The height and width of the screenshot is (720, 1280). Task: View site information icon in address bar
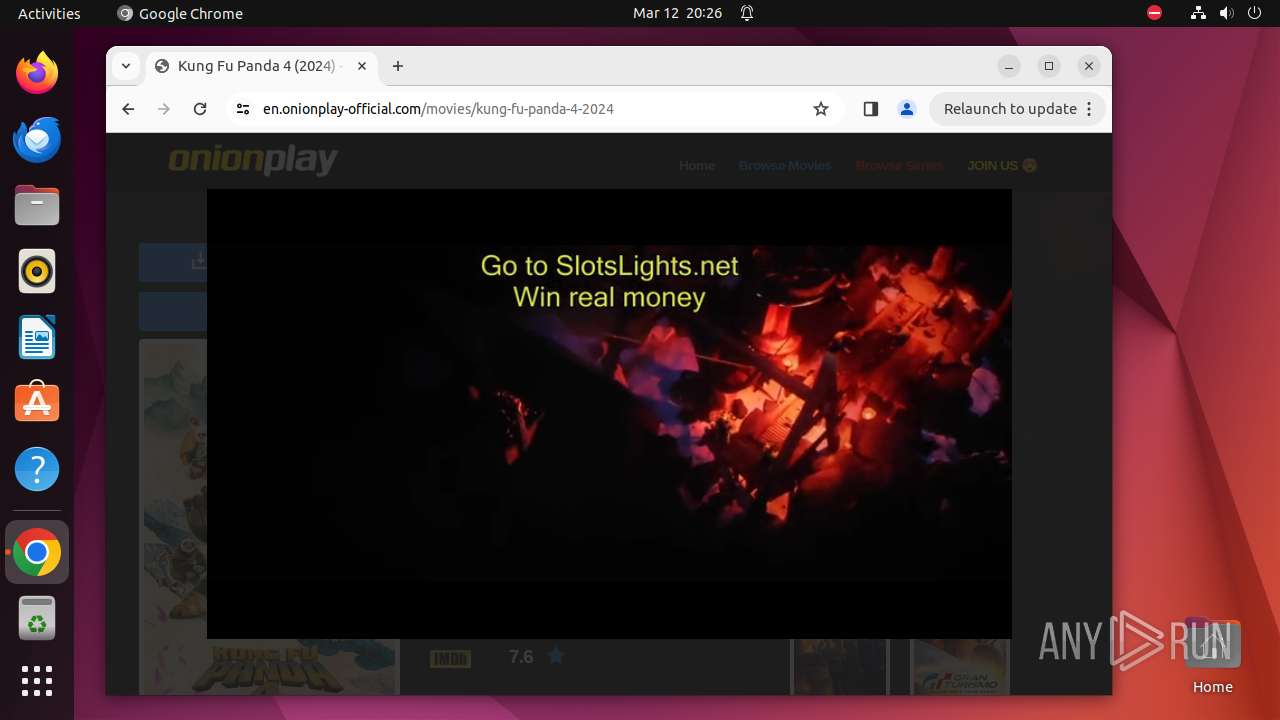coord(242,109)
